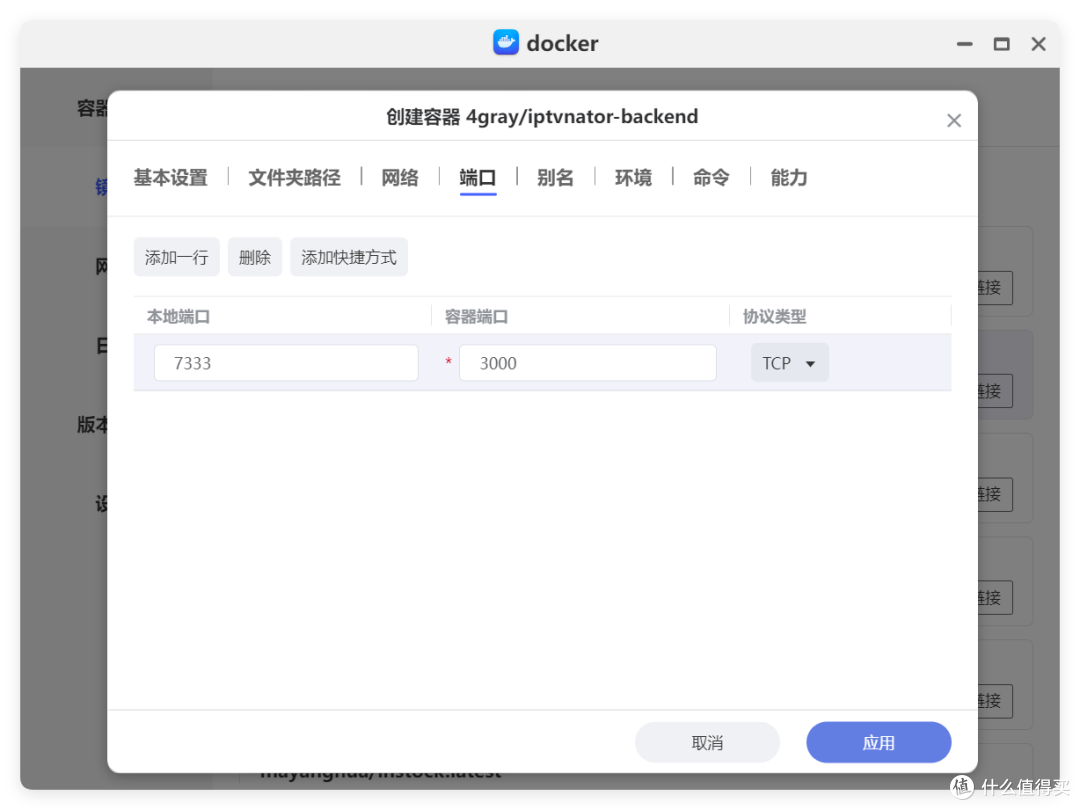This screenshot has height=810, width=1080.
Task: Apply settings with the 应用 button
Action: pyautogui.click(x=878, y=742)
